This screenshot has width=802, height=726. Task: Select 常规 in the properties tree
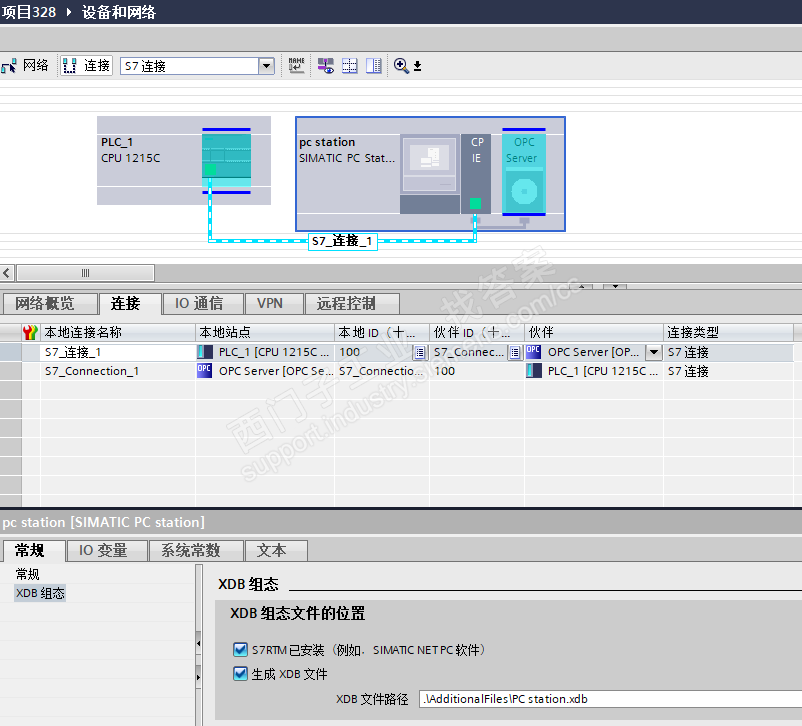(28, 574)
